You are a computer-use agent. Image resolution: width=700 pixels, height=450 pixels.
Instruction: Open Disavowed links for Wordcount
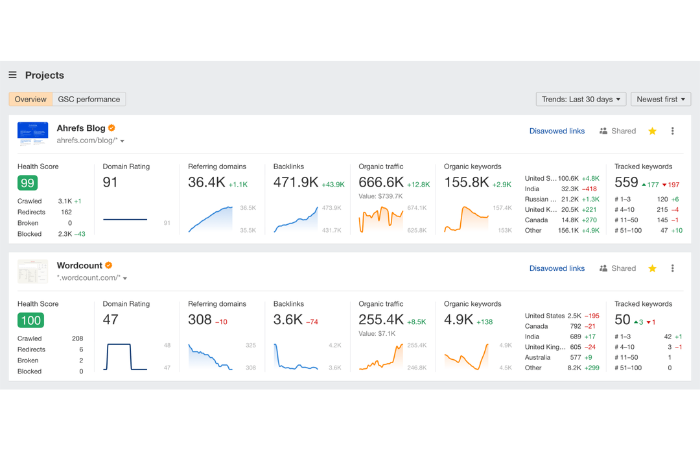(x=557, y=268)
